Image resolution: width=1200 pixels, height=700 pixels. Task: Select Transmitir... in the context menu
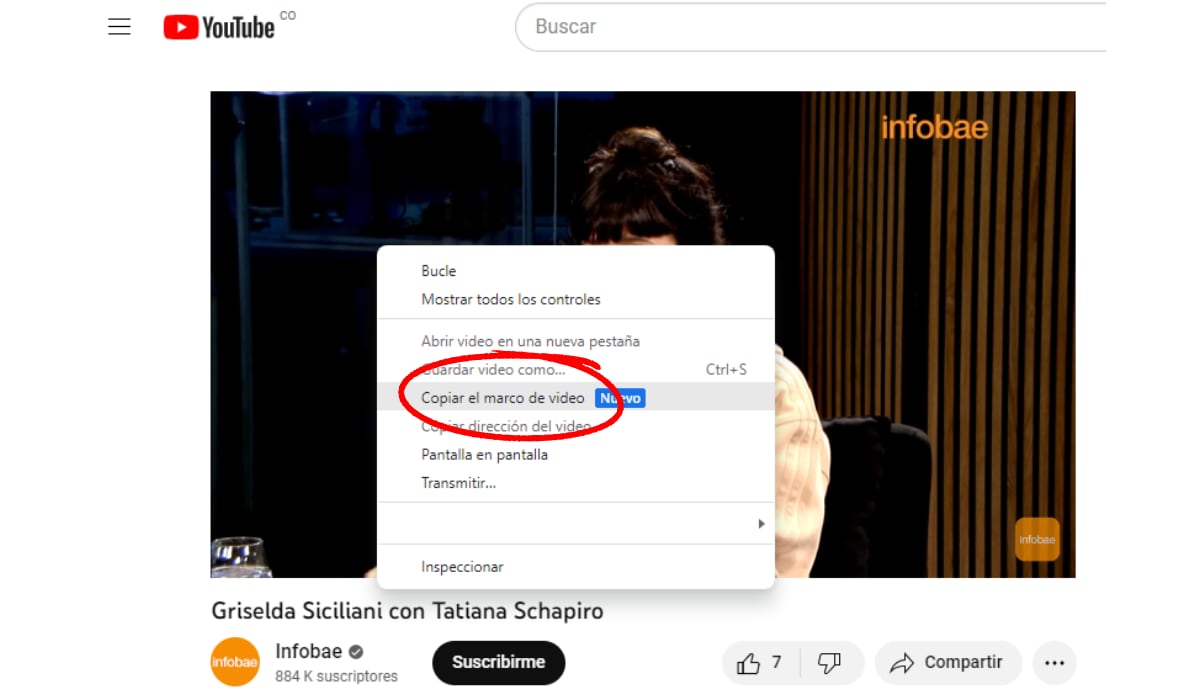(459, 483)
